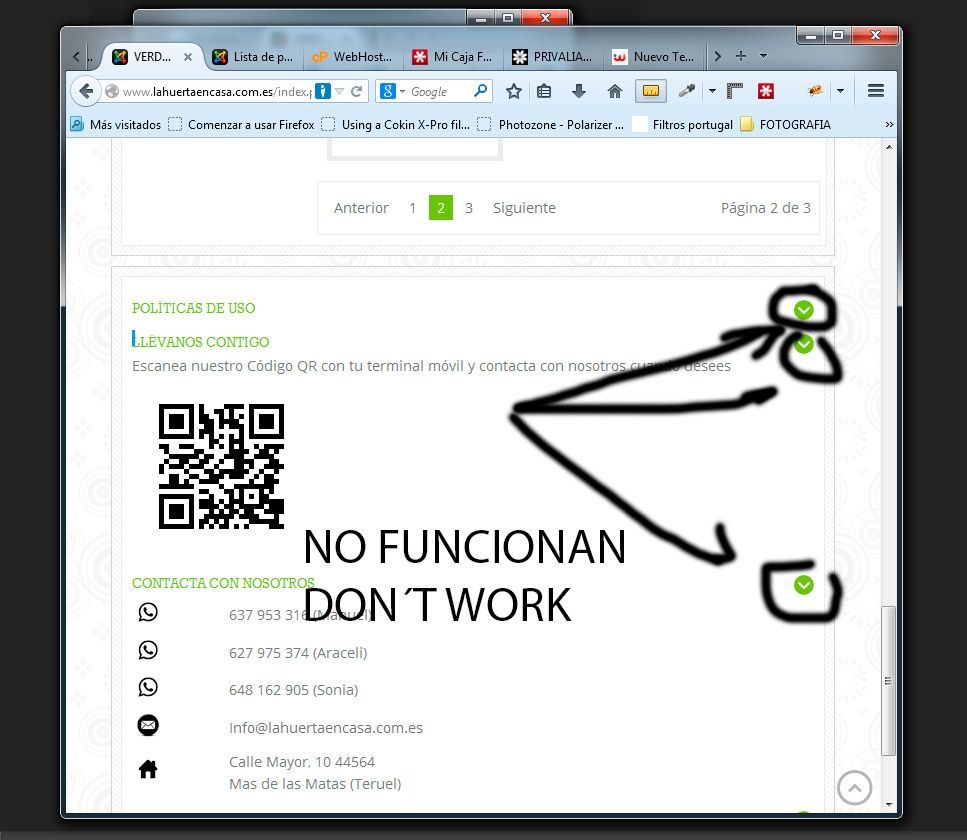Click the yellow ruler toolbar icon
Screen dimensions: 967x840
[x=651, y=91]
